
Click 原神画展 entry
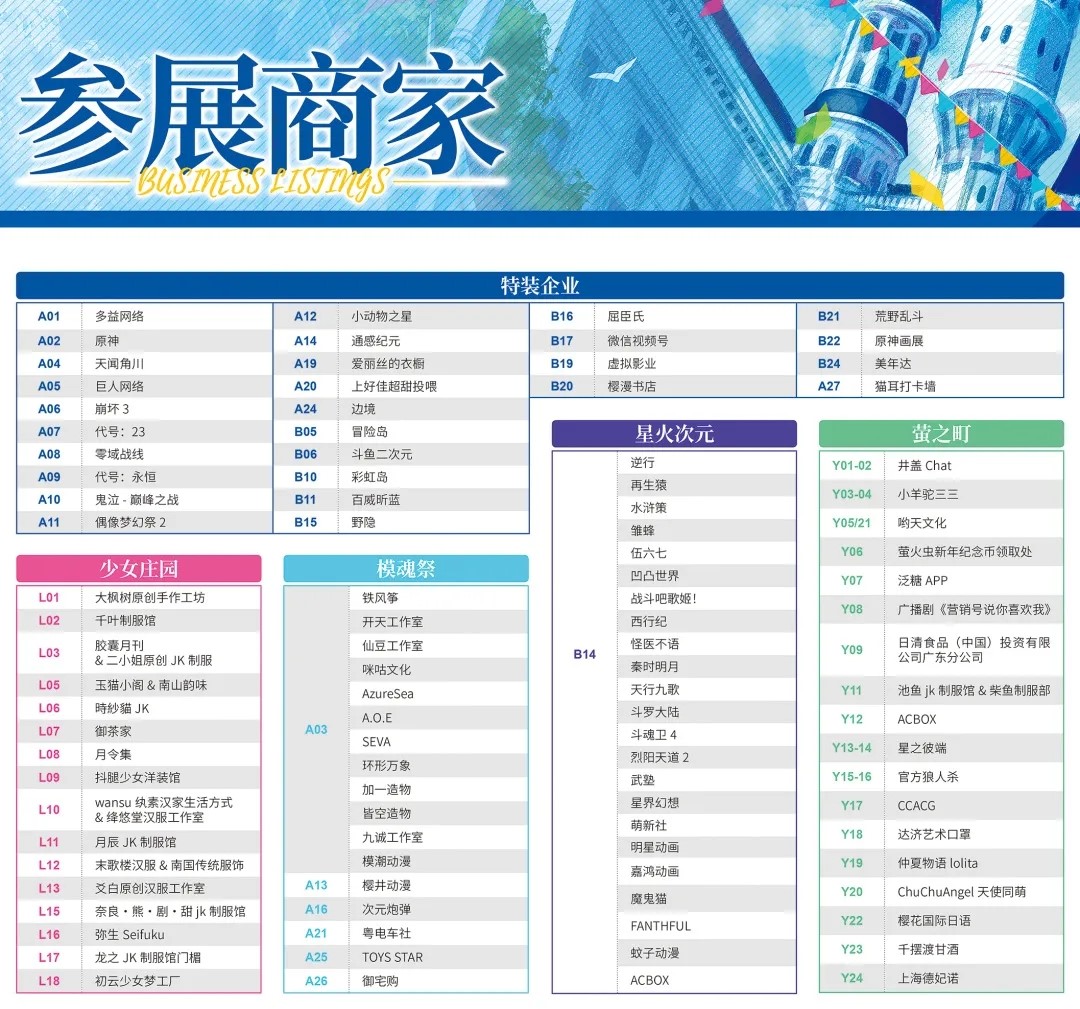coord(899,341)
